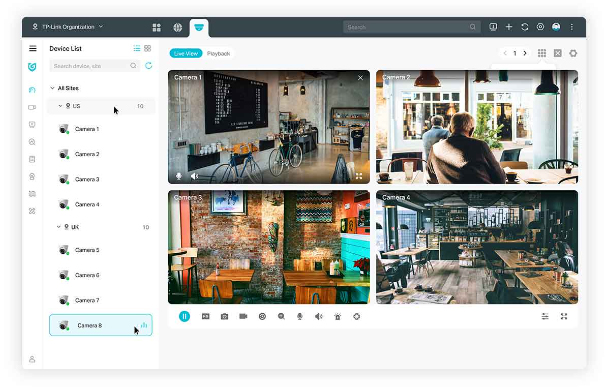This screenshot has height=390, width=605.
Task: Toggle microphone on Camera 1 tile
Action: coord(179,176)
